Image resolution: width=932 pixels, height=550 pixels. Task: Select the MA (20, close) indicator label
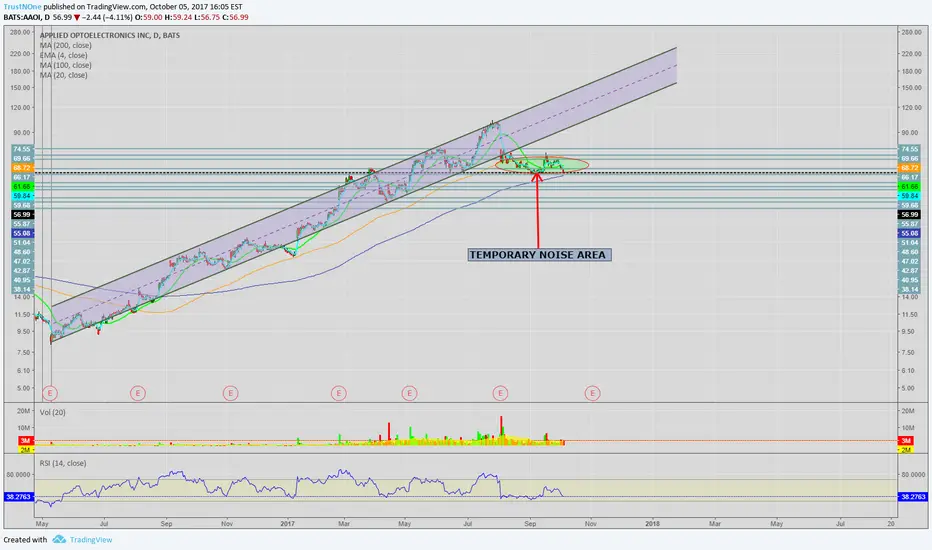tap(64, 76)
